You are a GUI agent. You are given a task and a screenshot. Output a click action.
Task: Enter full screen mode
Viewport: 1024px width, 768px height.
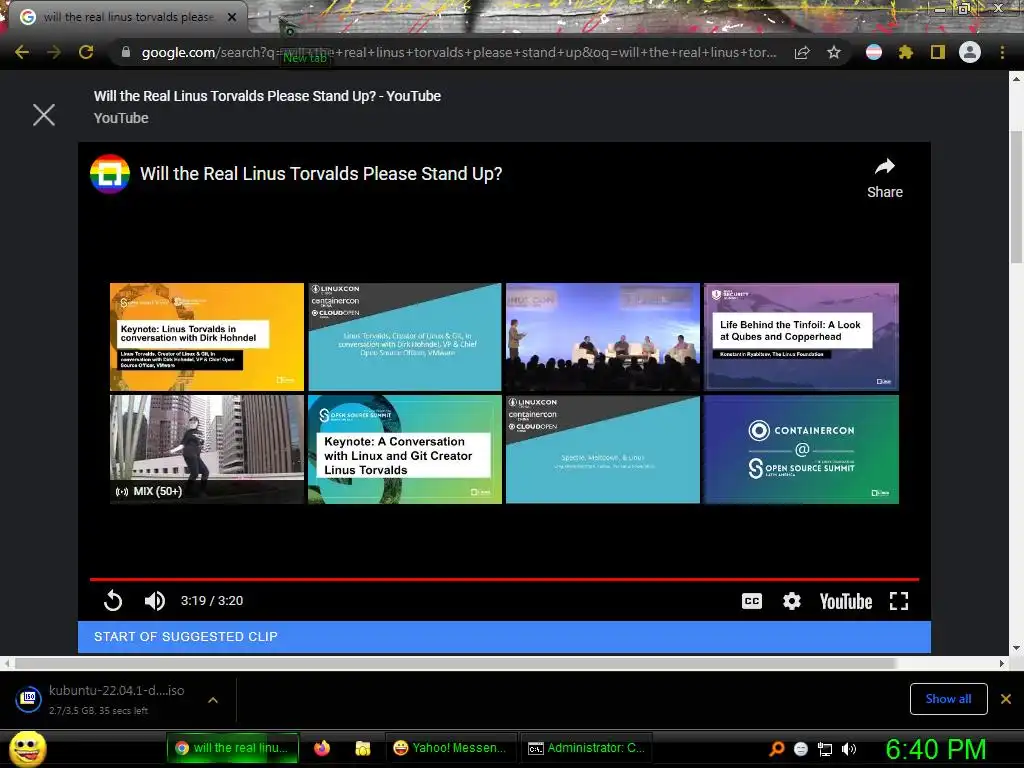coord(899,601)
